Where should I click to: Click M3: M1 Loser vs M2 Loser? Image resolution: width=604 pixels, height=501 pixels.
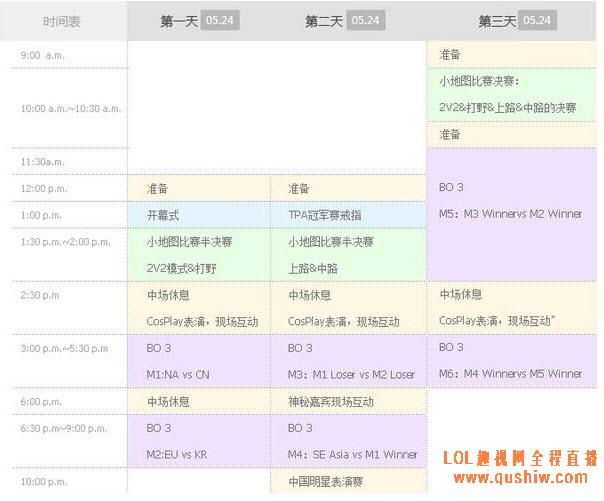coord(351,375)
